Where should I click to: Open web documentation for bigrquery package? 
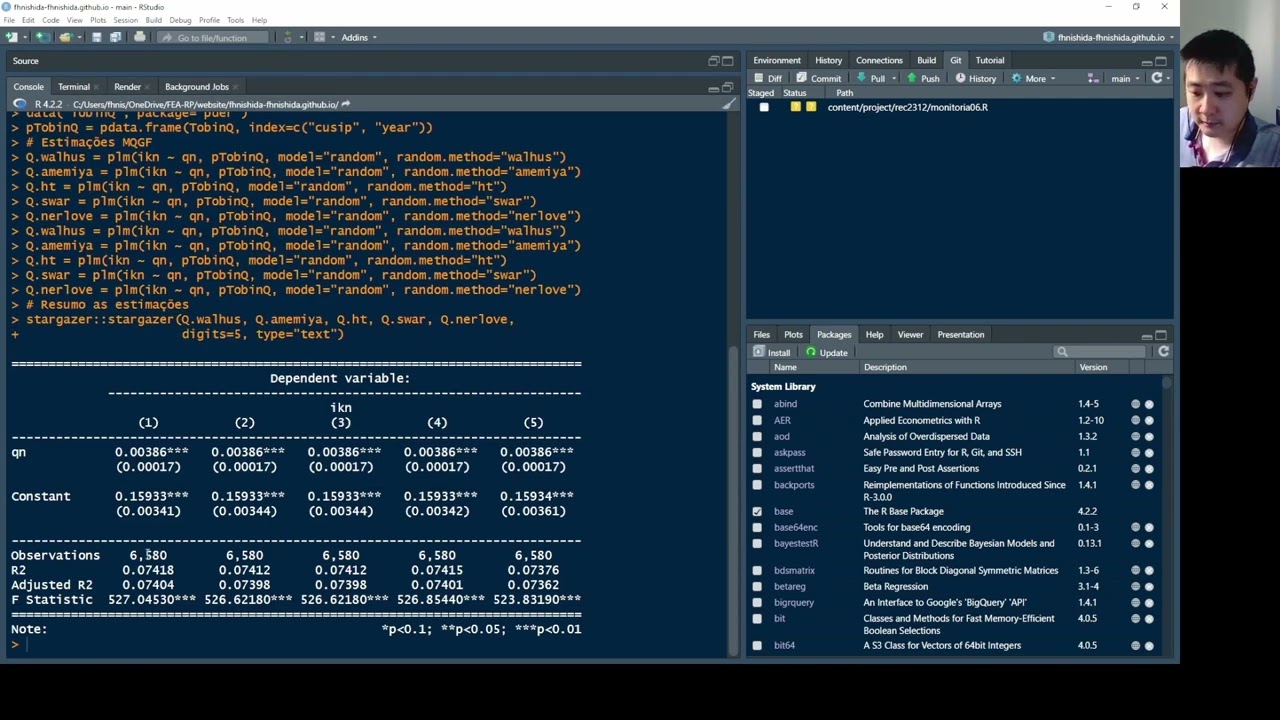[x=1135, y=602]
